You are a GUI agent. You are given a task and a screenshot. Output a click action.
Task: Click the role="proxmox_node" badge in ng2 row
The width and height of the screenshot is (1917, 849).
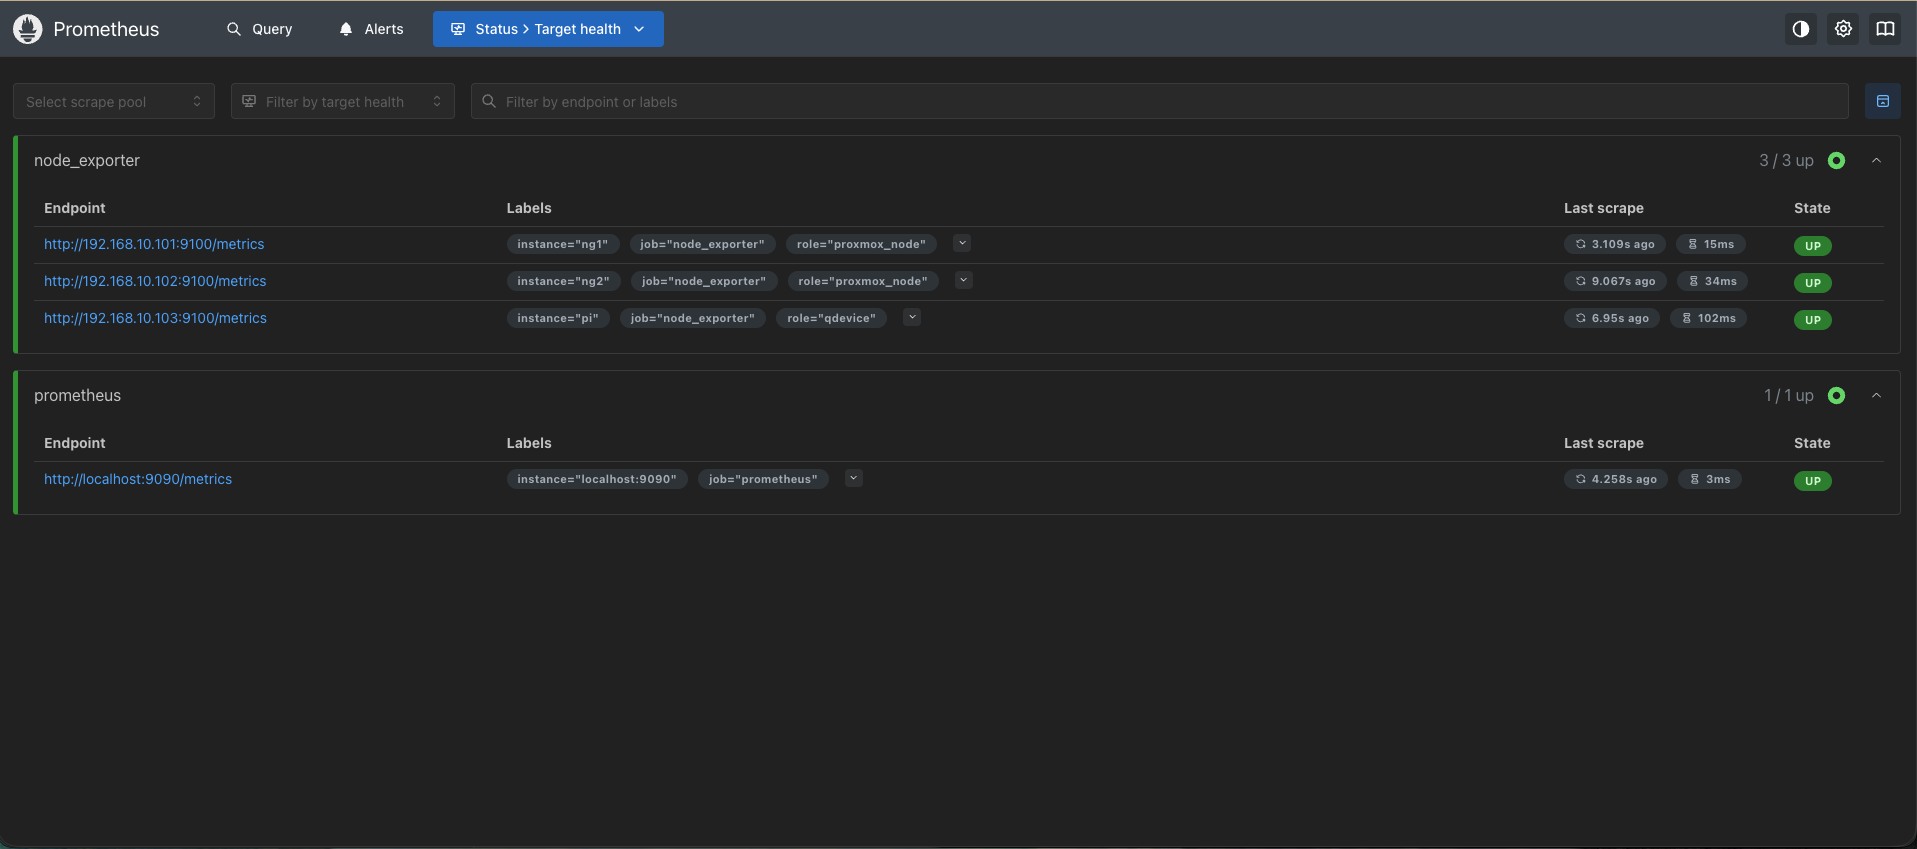[863, 281]
